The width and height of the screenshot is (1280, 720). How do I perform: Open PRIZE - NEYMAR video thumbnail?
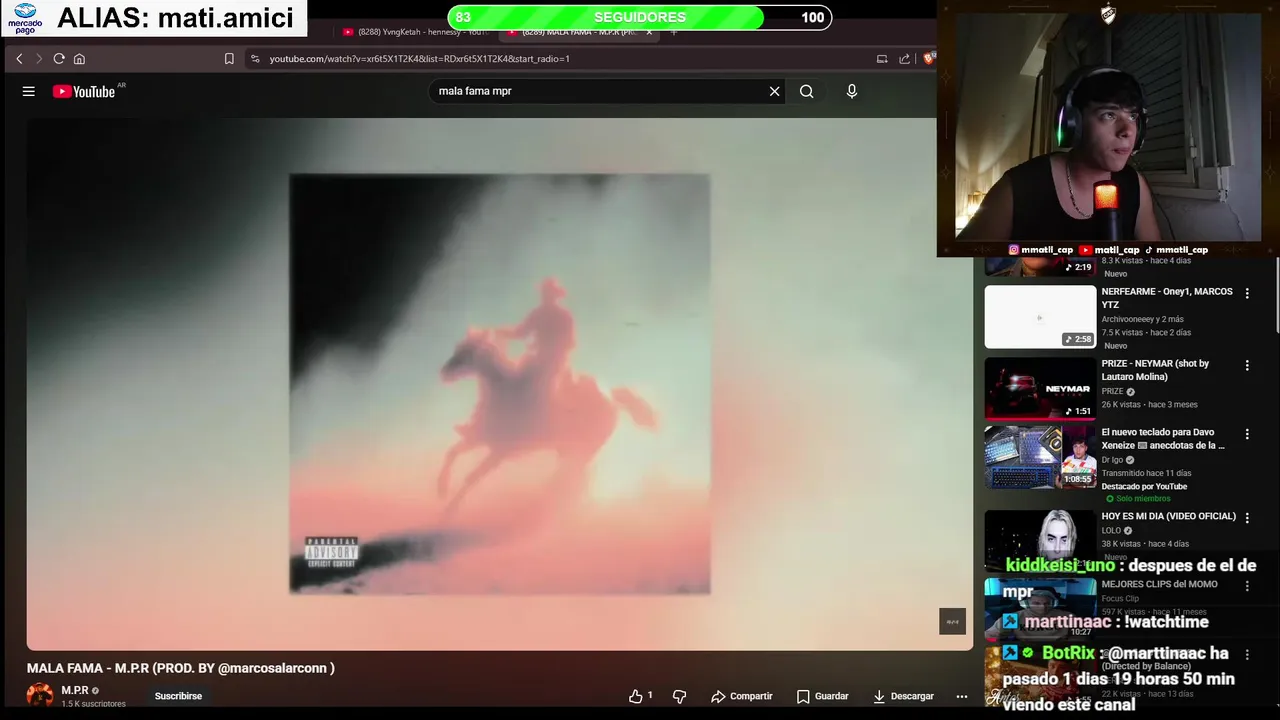1040,389
